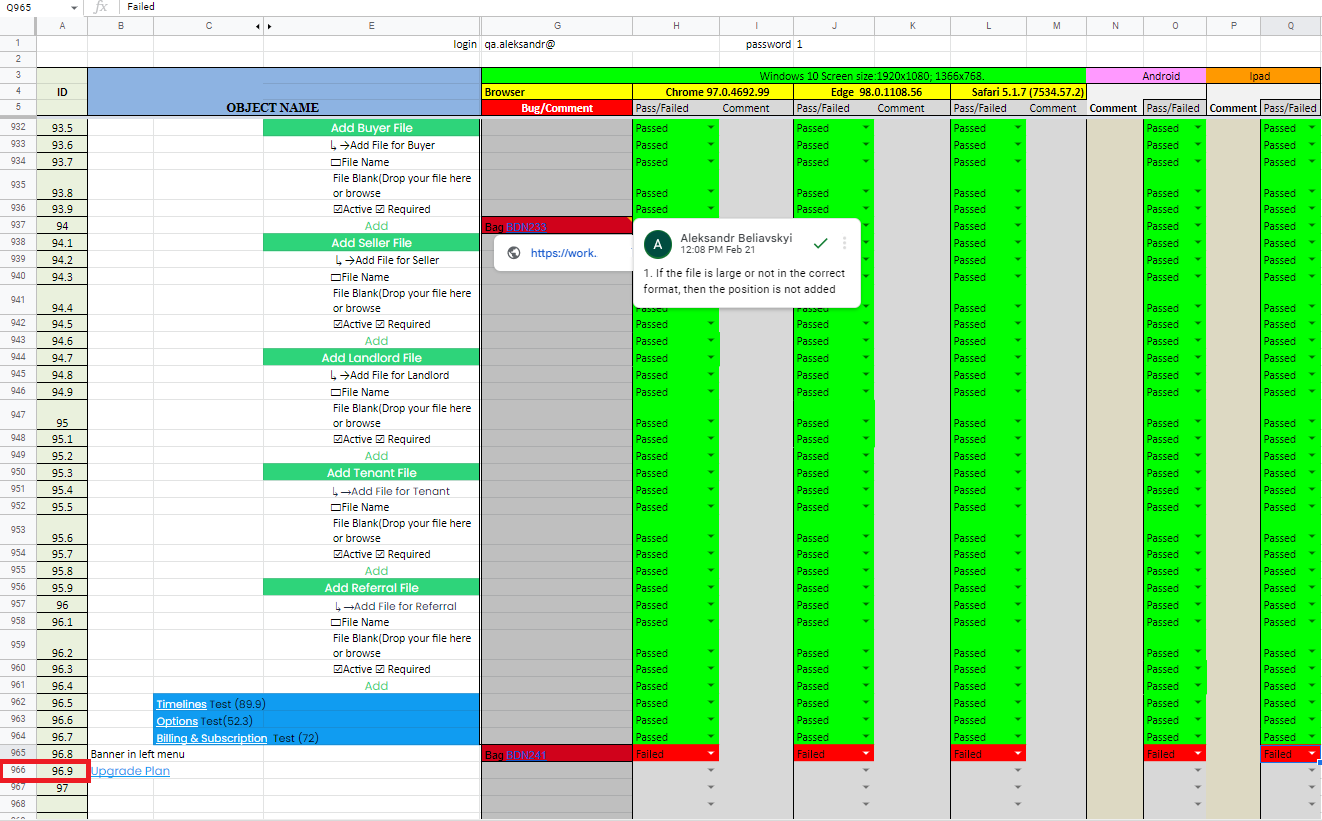Select the 'password' label cell
The height and width of the screenshot is (821, 1322).
756,44
